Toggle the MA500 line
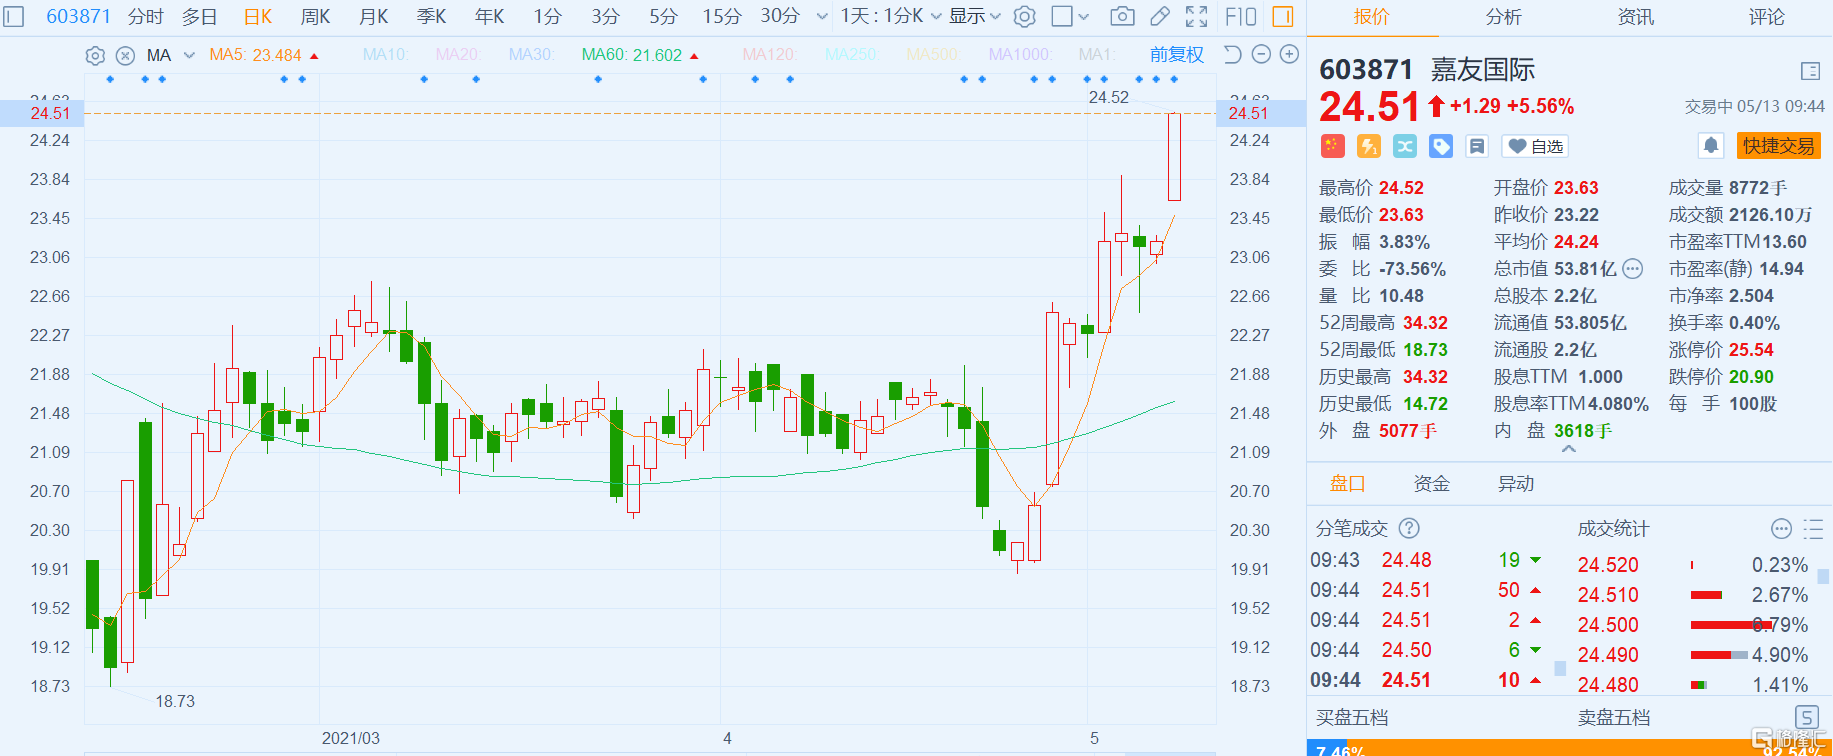This screenshot has height=756, width=1833. (932, 55)
